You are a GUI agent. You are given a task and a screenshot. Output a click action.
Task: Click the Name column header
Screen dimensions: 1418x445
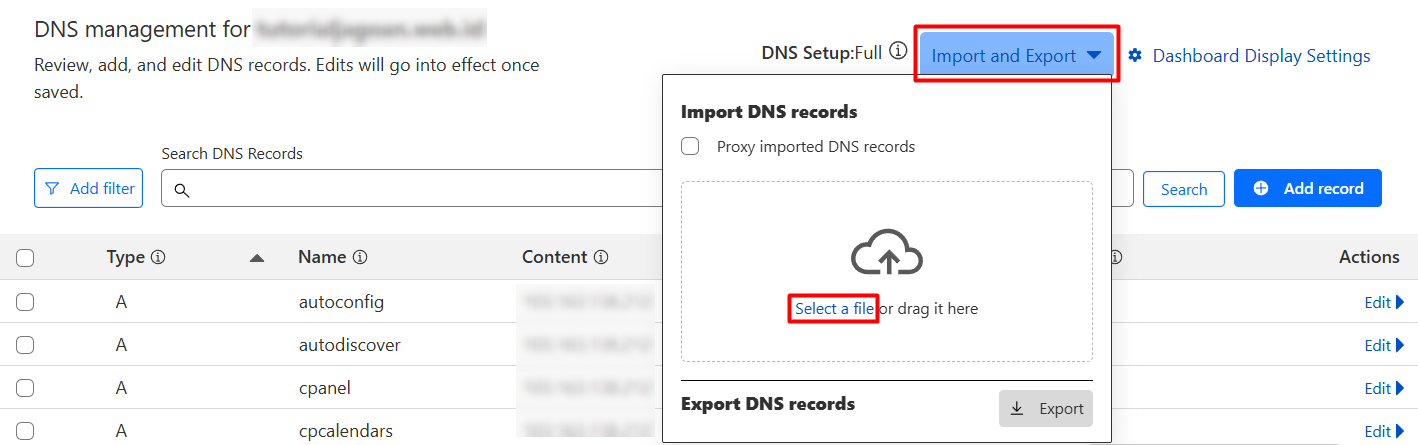pos(322,257)
